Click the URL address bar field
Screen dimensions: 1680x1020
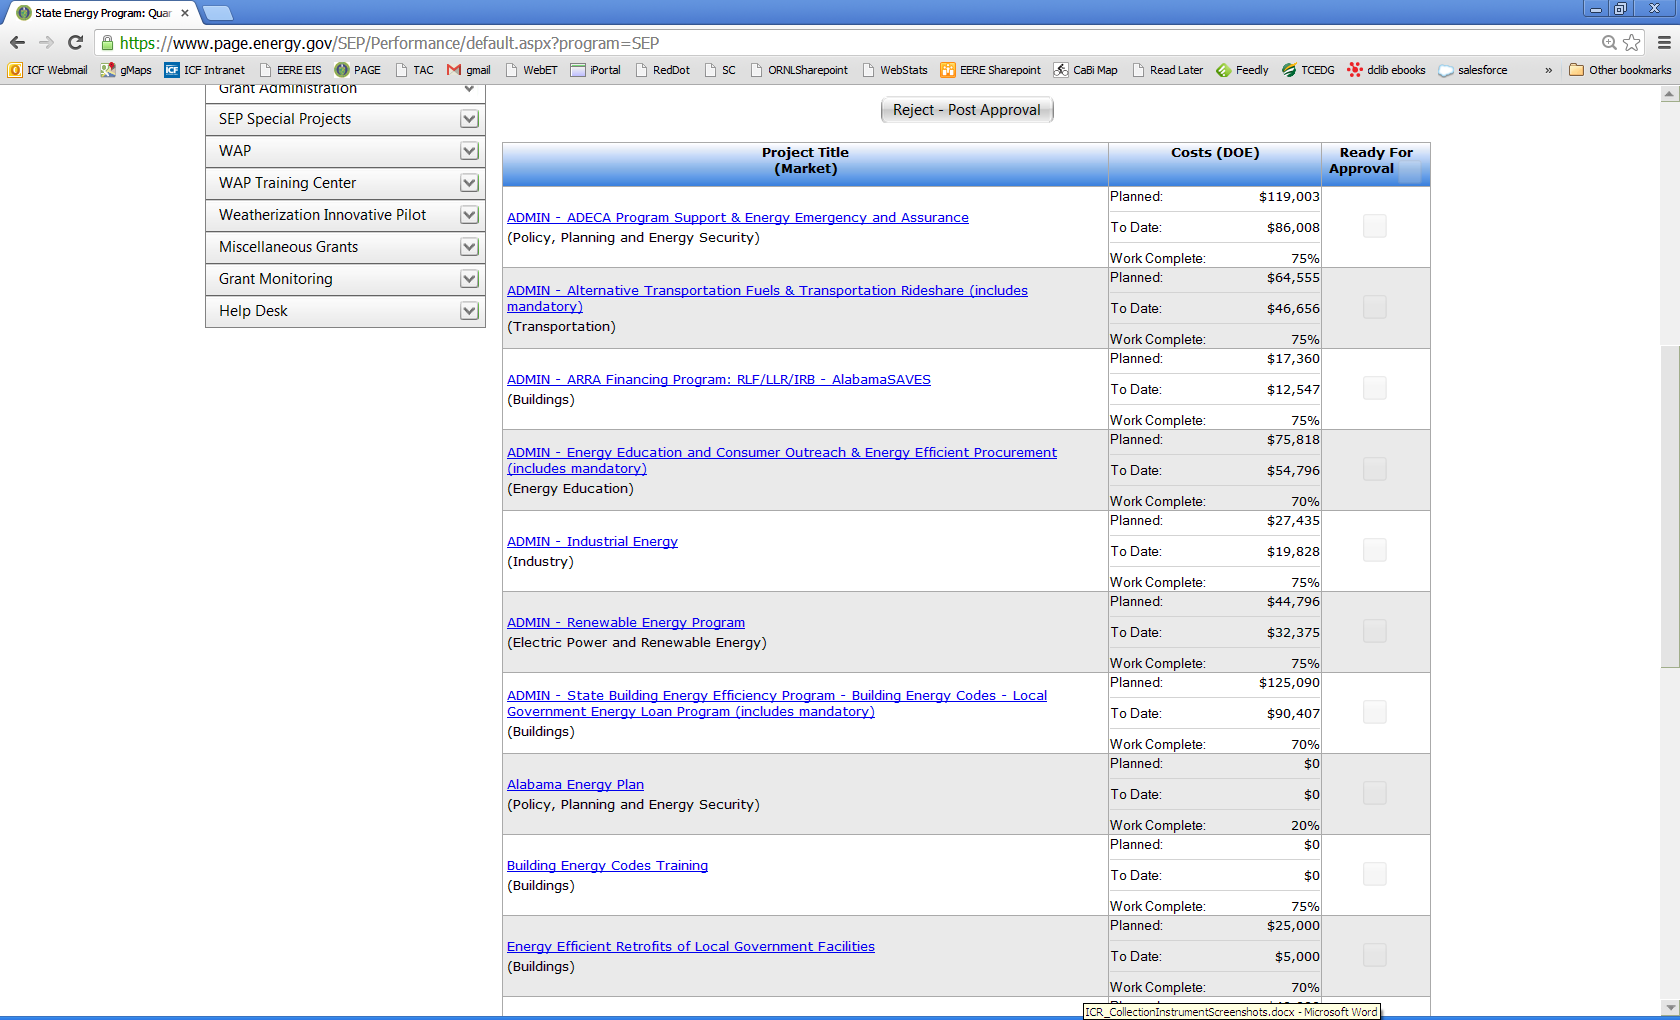[800, 43]
